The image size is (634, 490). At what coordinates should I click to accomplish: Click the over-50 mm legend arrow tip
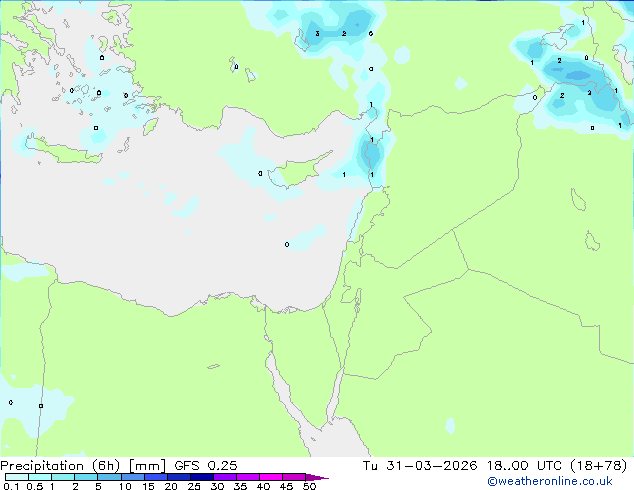pyautogui.click(x=317, y=477)
